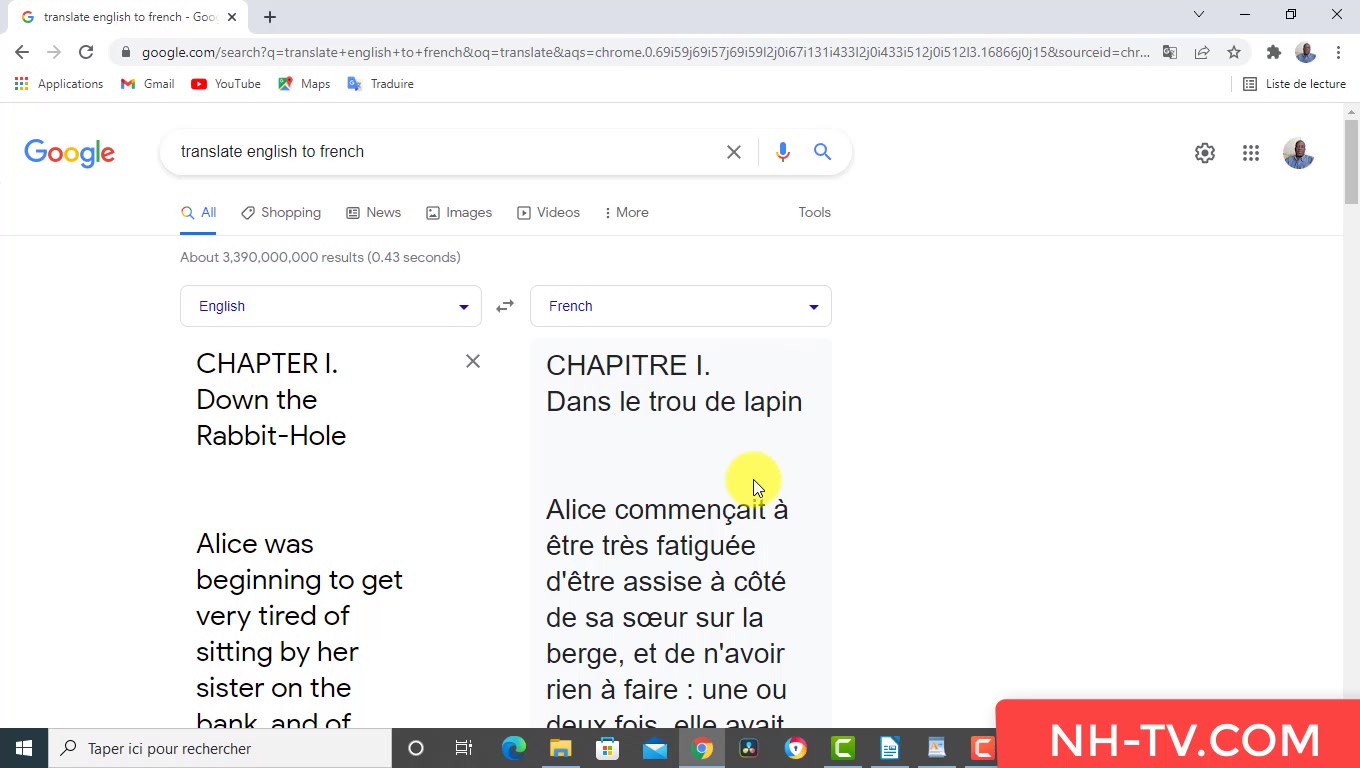
Task: Open search Tools
Action: (815, 213)
